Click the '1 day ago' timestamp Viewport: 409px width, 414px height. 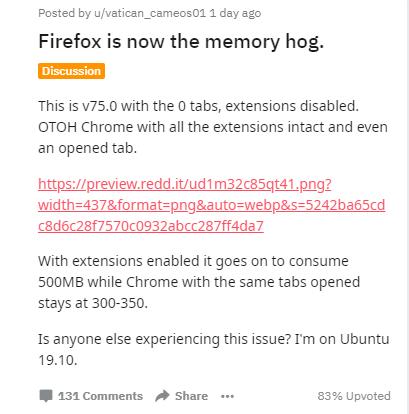(235, 13)
